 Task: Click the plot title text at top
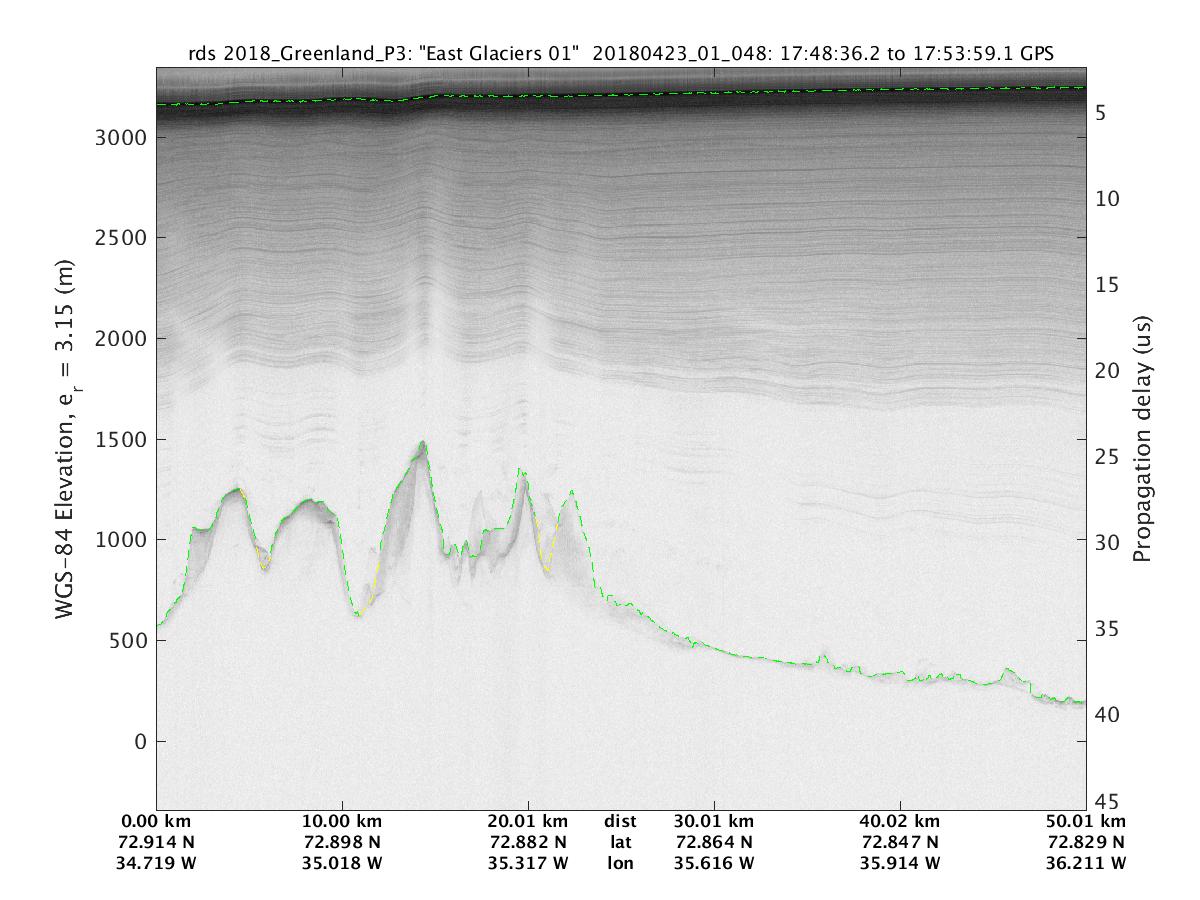point(620,54)
